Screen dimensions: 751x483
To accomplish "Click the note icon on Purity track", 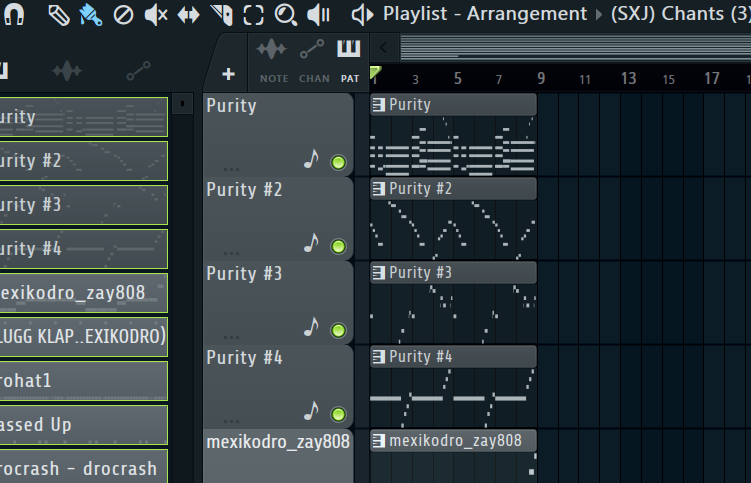I will tap(311, 159).
